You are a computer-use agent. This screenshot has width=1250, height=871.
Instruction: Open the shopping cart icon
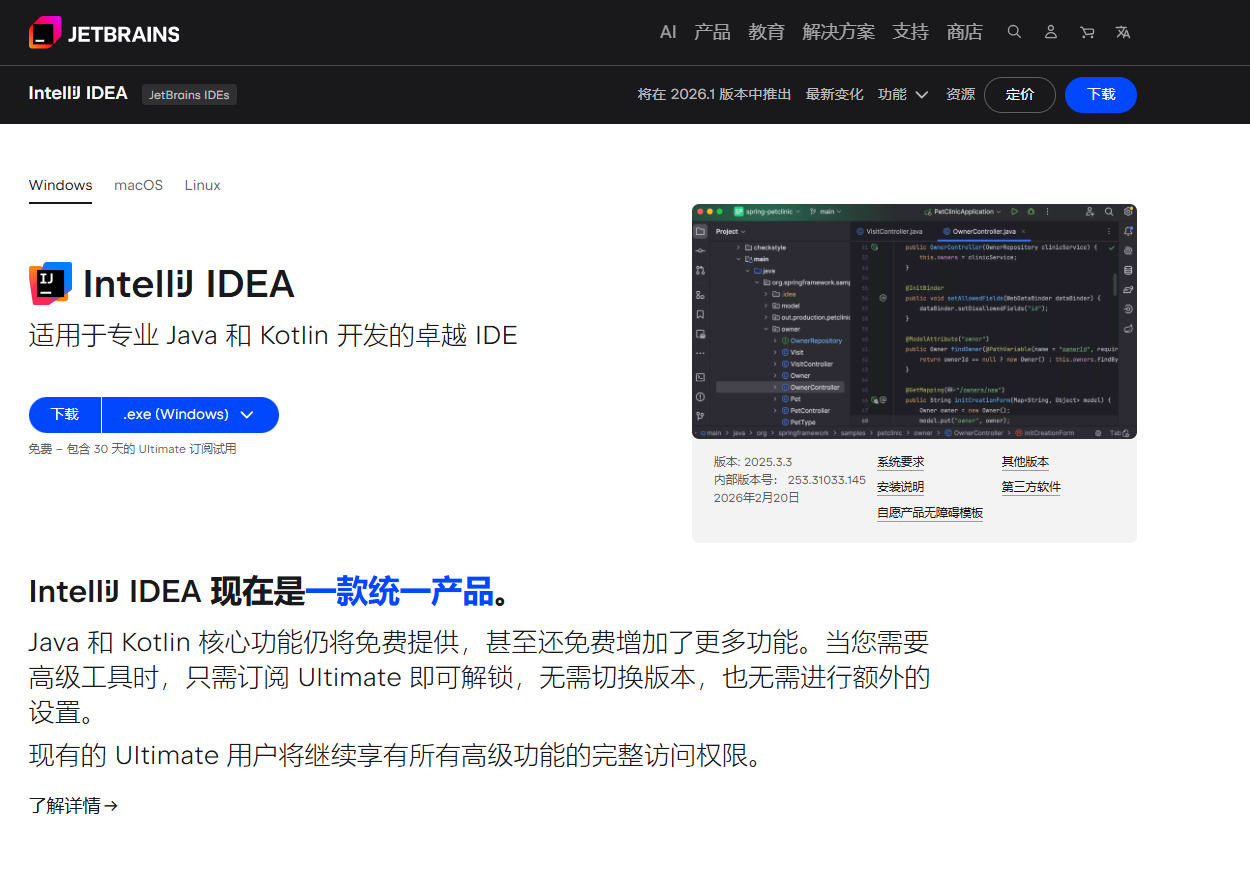[x=1087, y=32]
